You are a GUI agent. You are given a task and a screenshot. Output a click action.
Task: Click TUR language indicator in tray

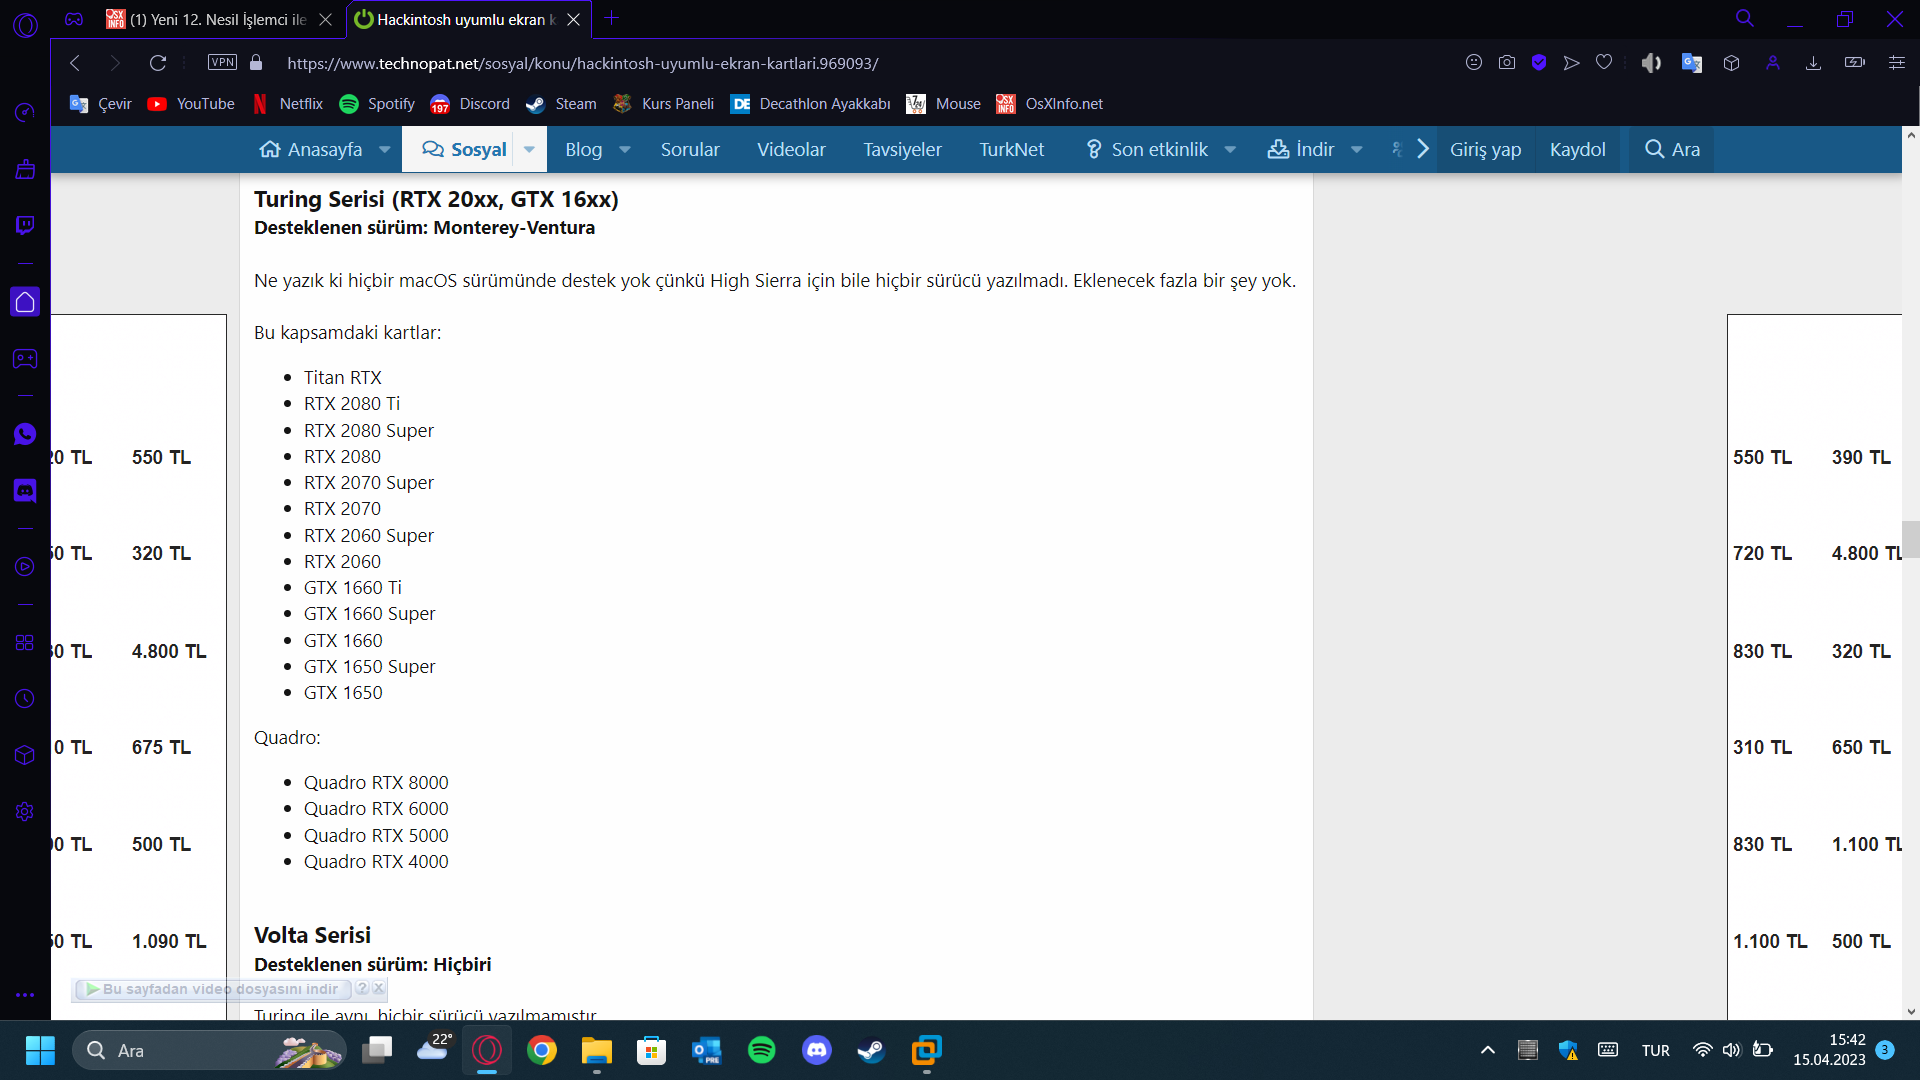click(1656, 1050)
